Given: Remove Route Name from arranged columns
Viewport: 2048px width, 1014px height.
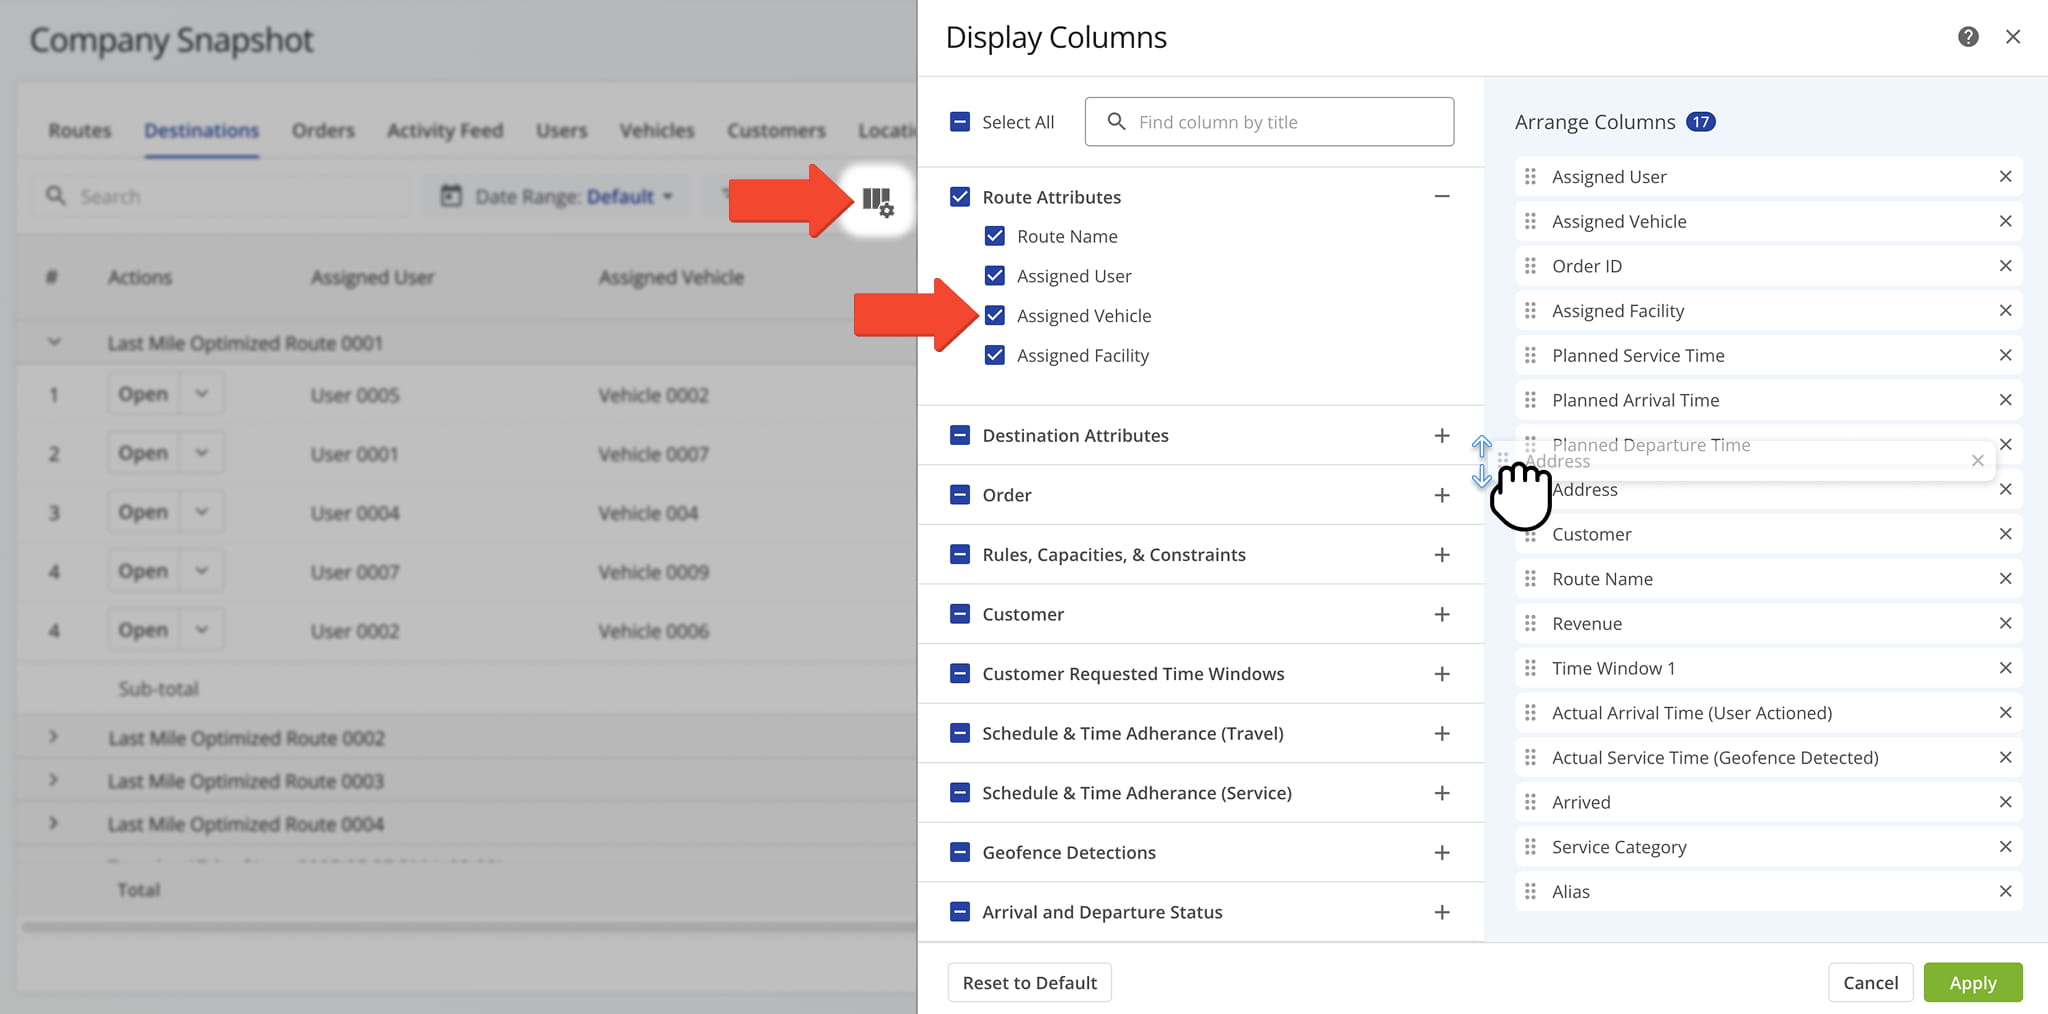Looking at the screenshot, I should (x=2005, y=579).
